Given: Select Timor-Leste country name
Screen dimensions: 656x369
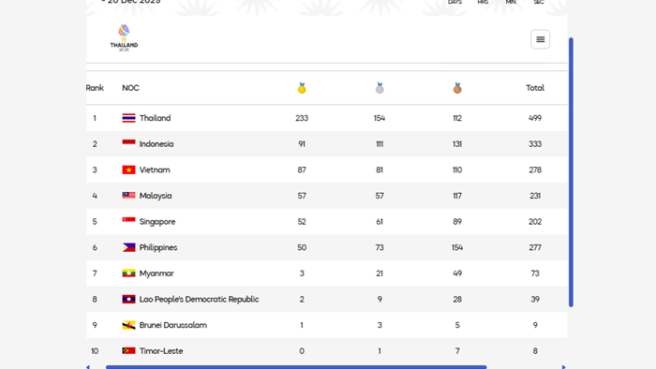Looking at the screenshot, I should click(x=161, y=351).
